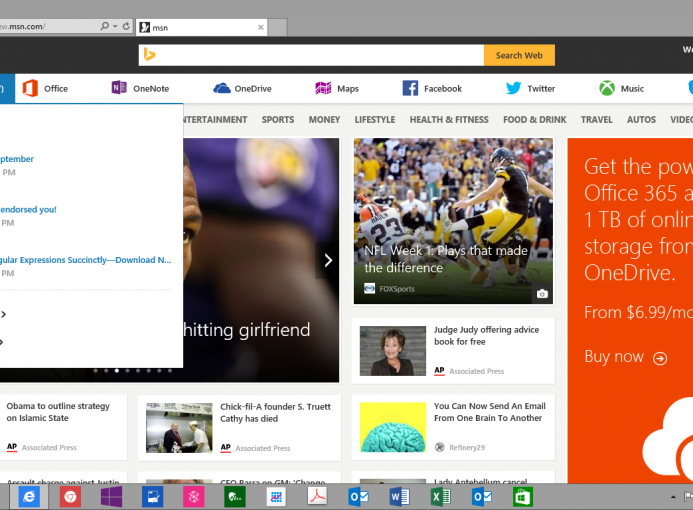
Task: Open the Maps icon
Action: [323, 88]
